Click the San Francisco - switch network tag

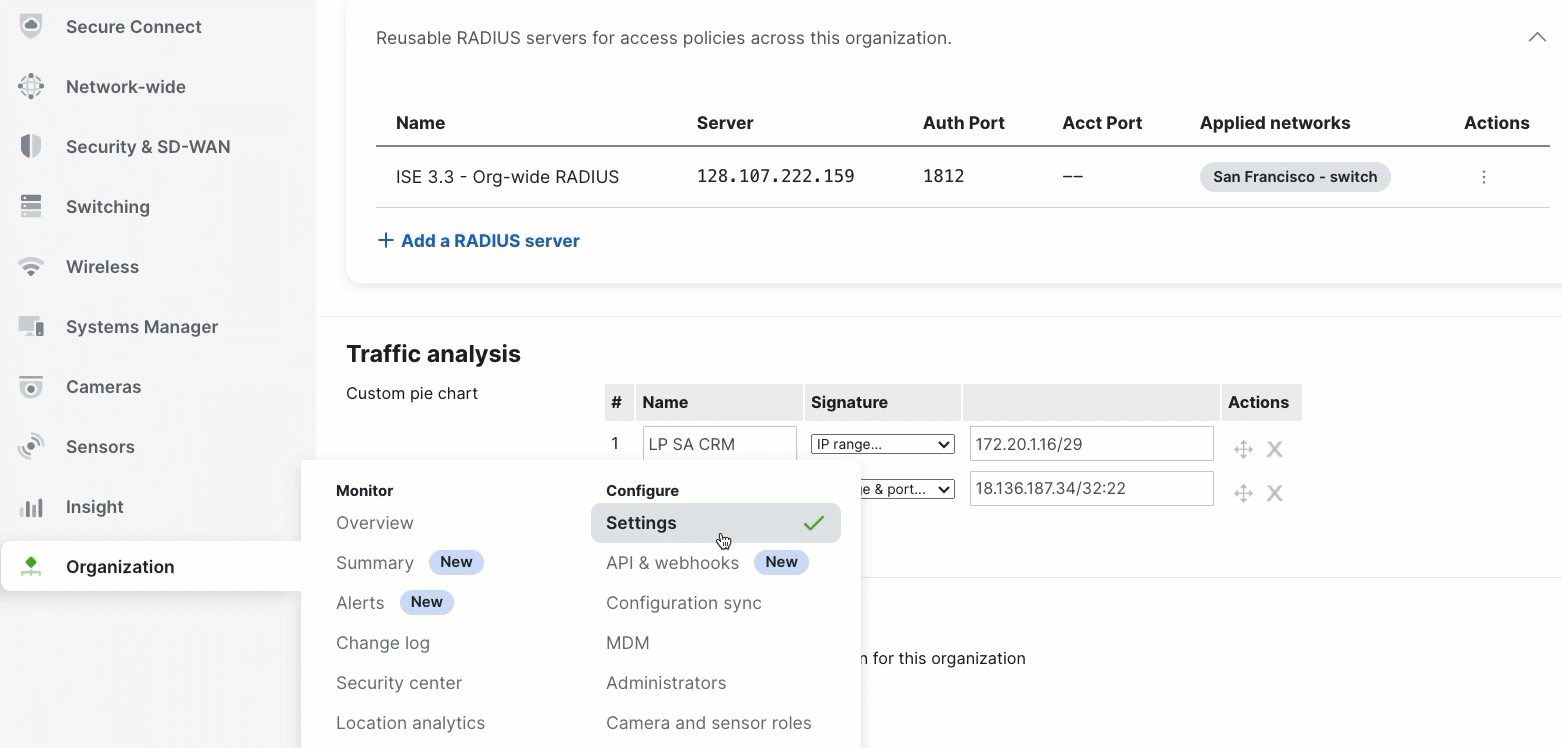click(1294, 177)
